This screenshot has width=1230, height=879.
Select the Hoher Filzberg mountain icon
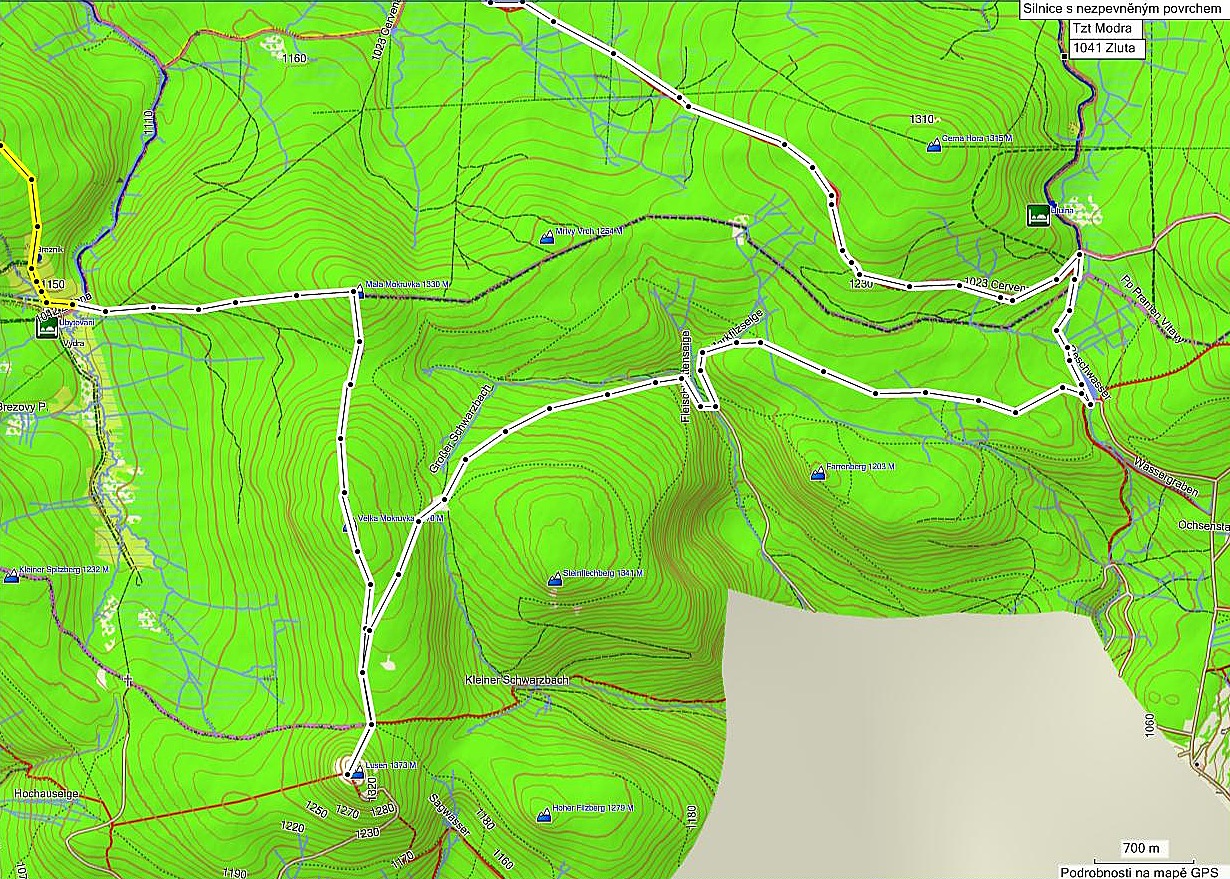tap(544, 816)
